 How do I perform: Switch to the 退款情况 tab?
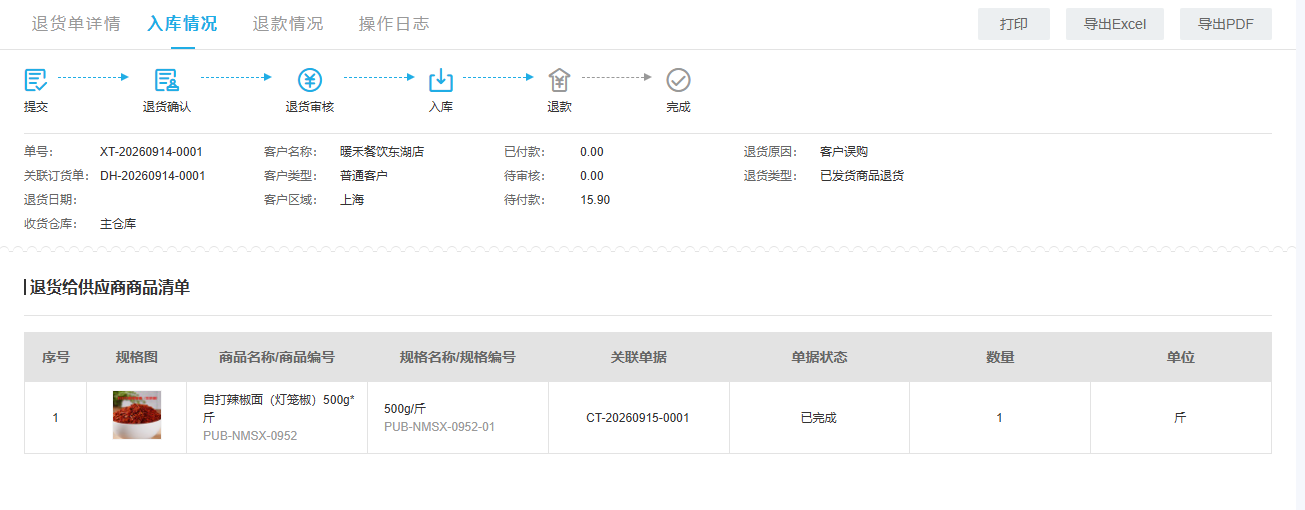288,24
